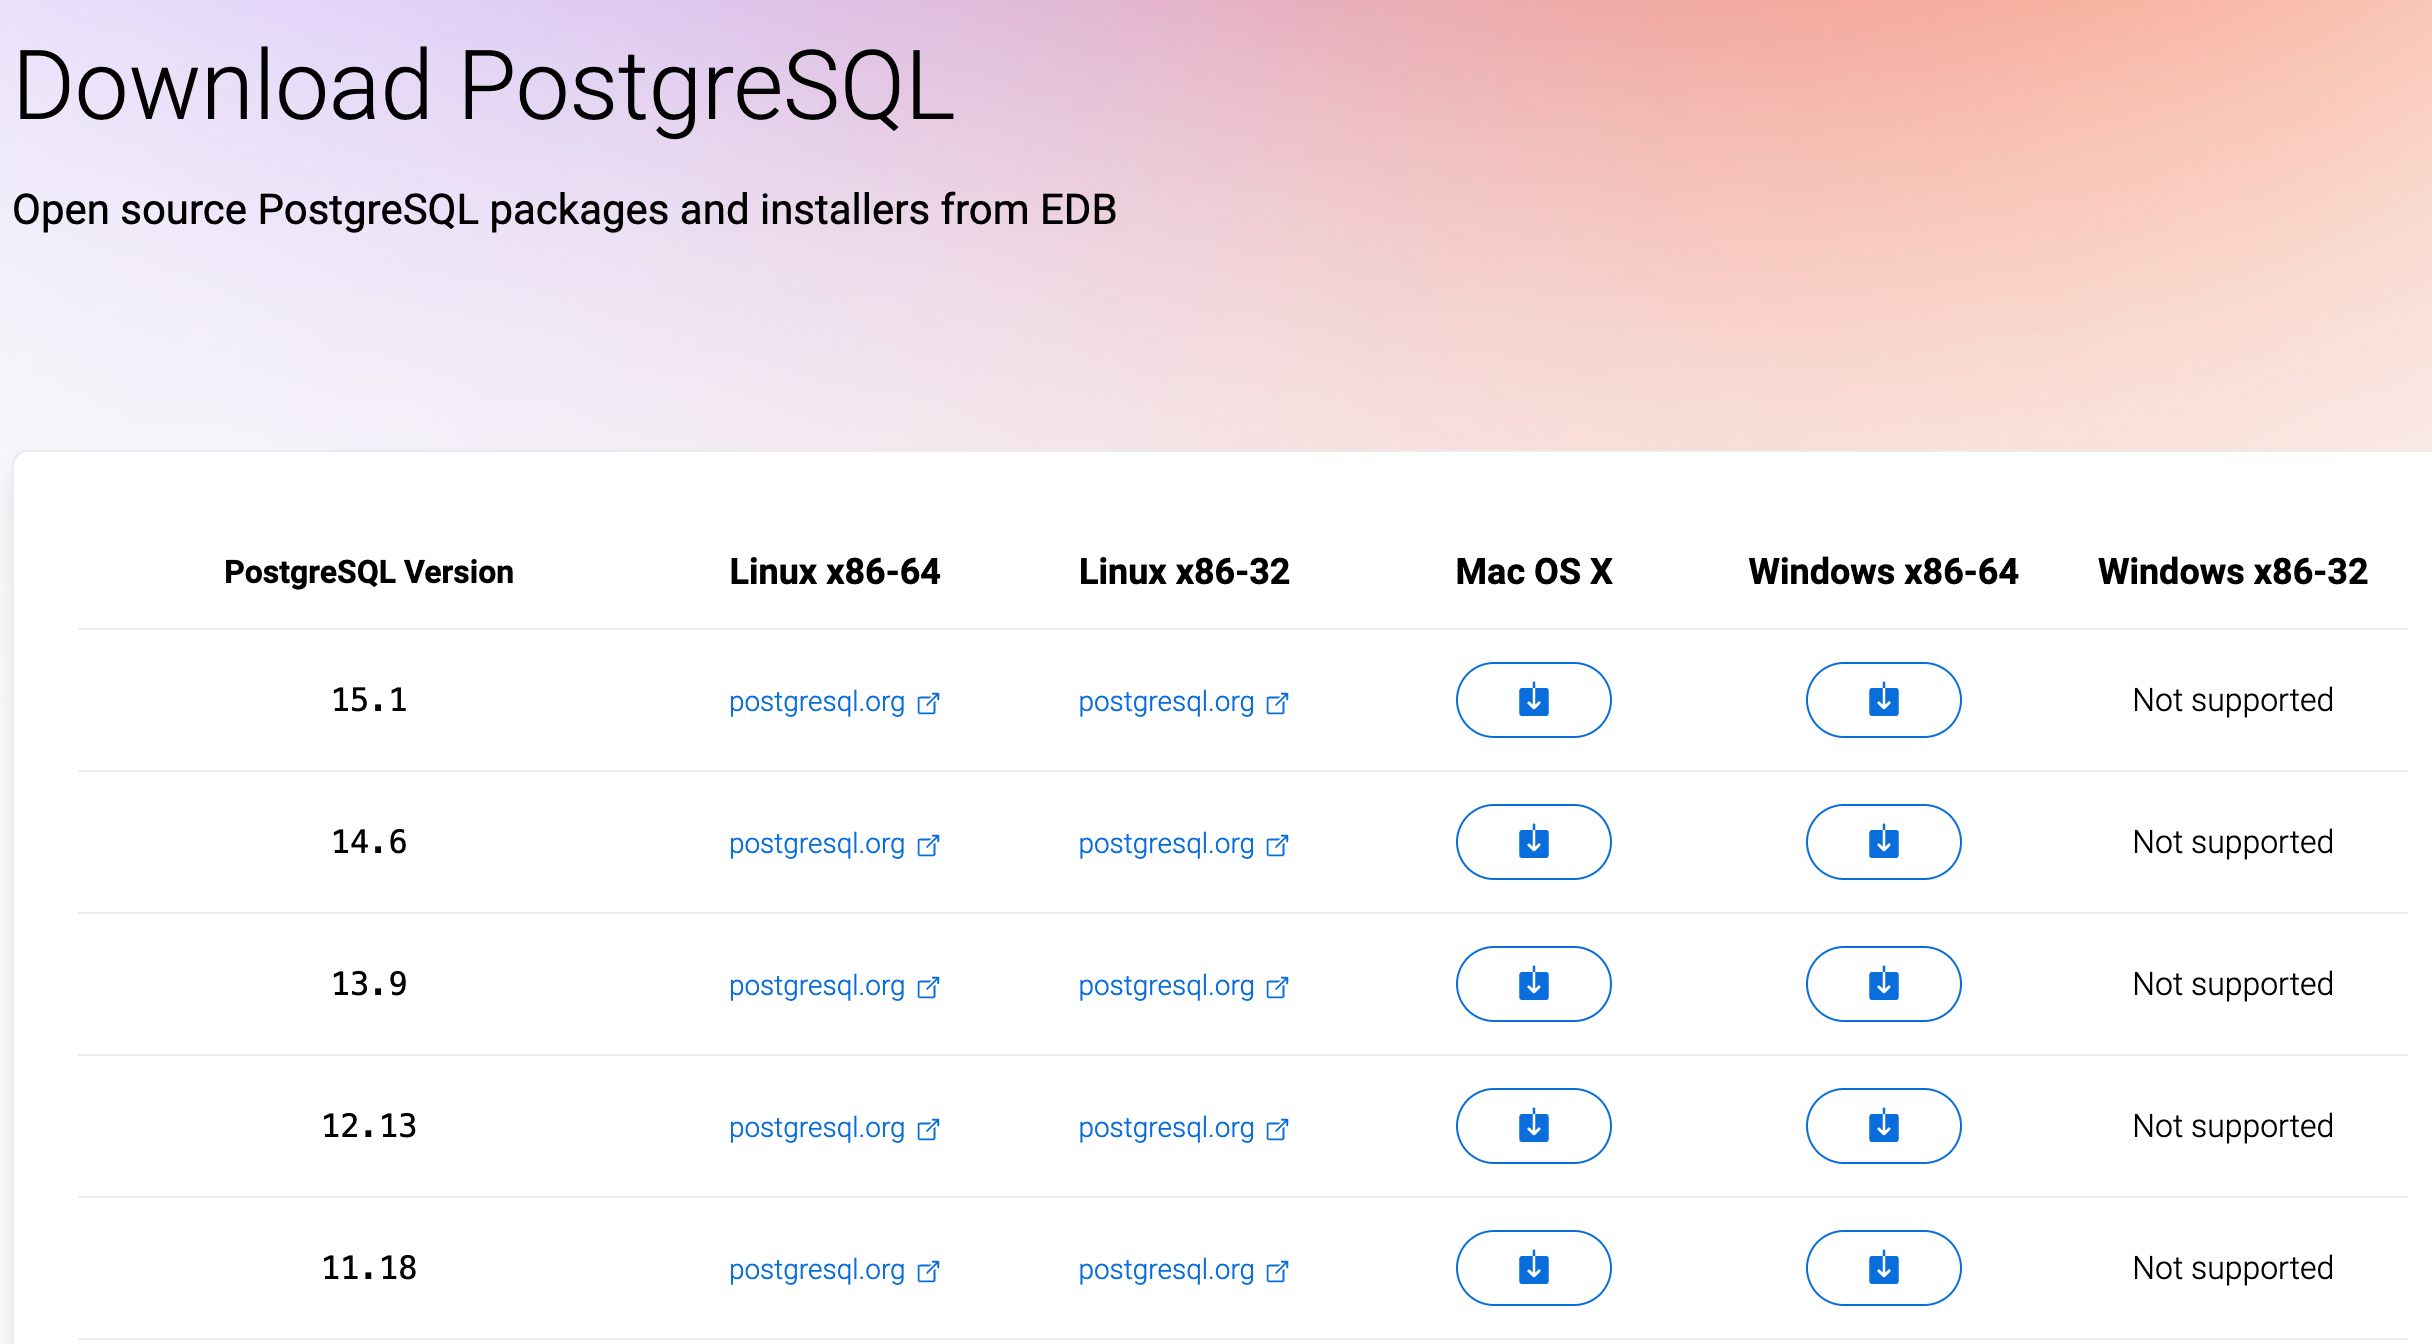Click the Open source PostgreSQL packages subtitle
2432x1344 pixels.
564,210
